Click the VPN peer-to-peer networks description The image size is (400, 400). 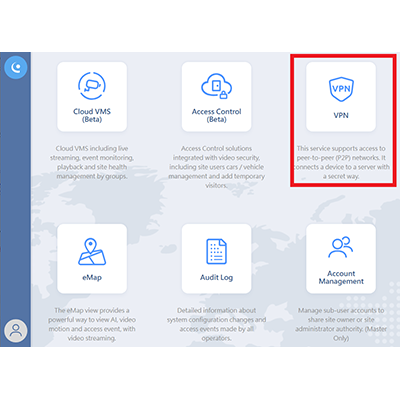[x=341, y=162]
